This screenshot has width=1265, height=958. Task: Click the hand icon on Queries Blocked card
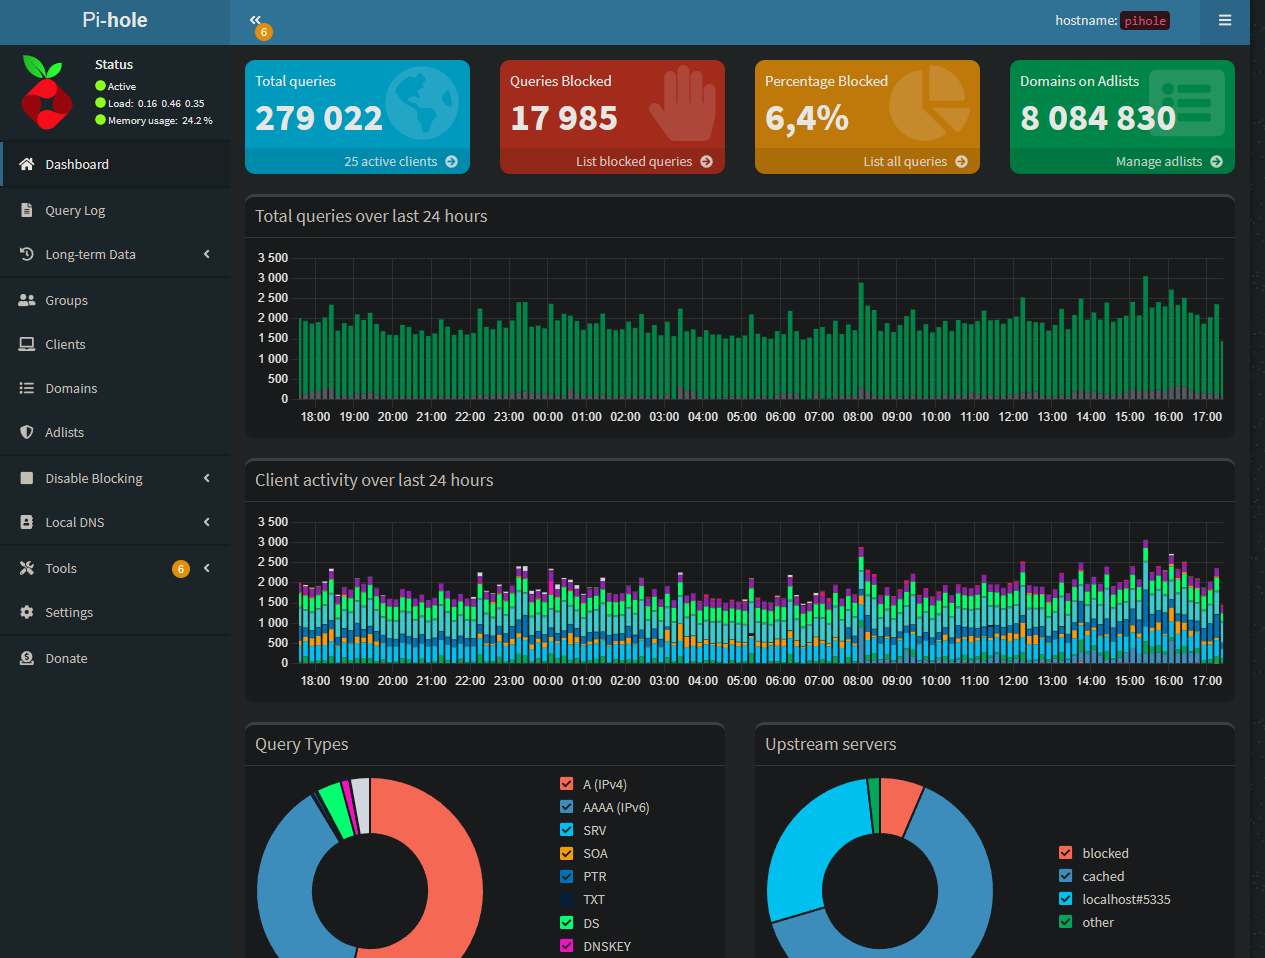683,103
